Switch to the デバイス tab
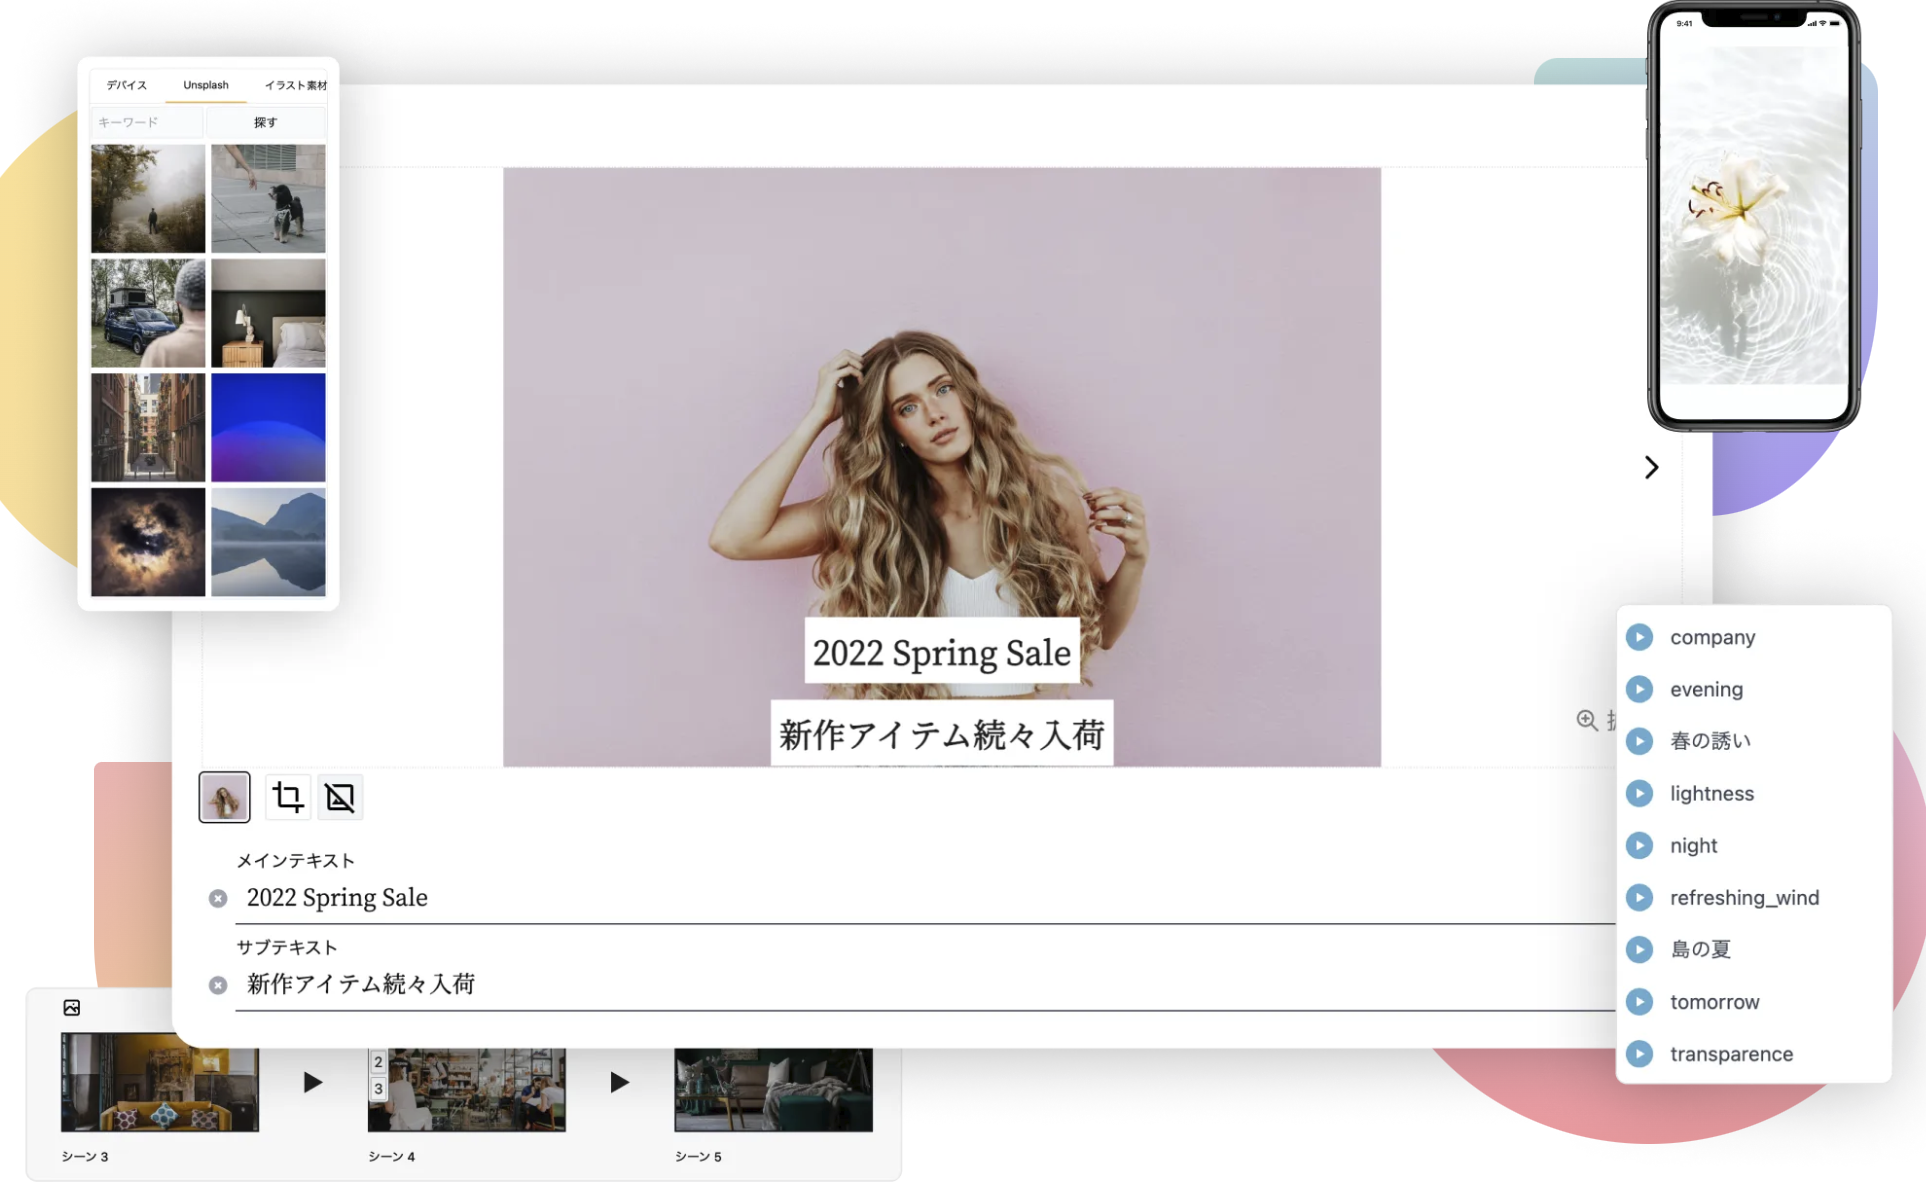 [x=127, y=85]
